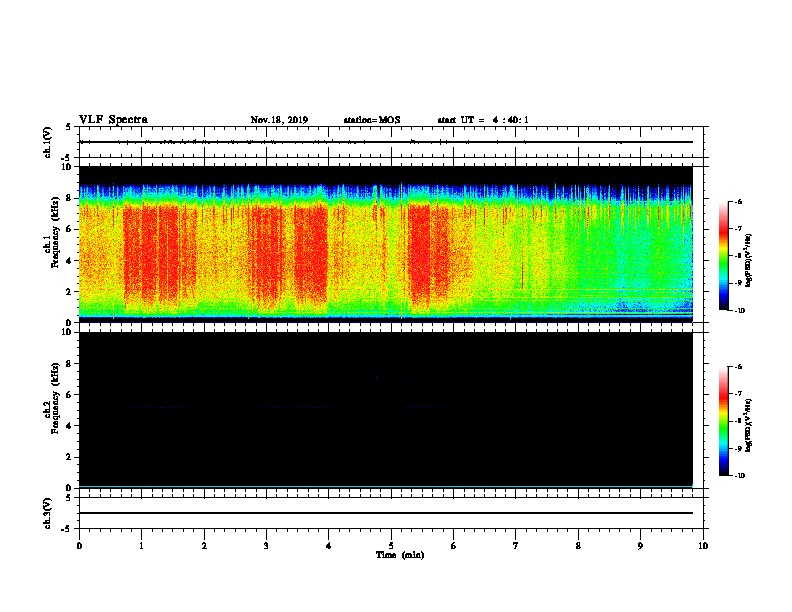Click the 'station=MOS' label

click(372, 120)
